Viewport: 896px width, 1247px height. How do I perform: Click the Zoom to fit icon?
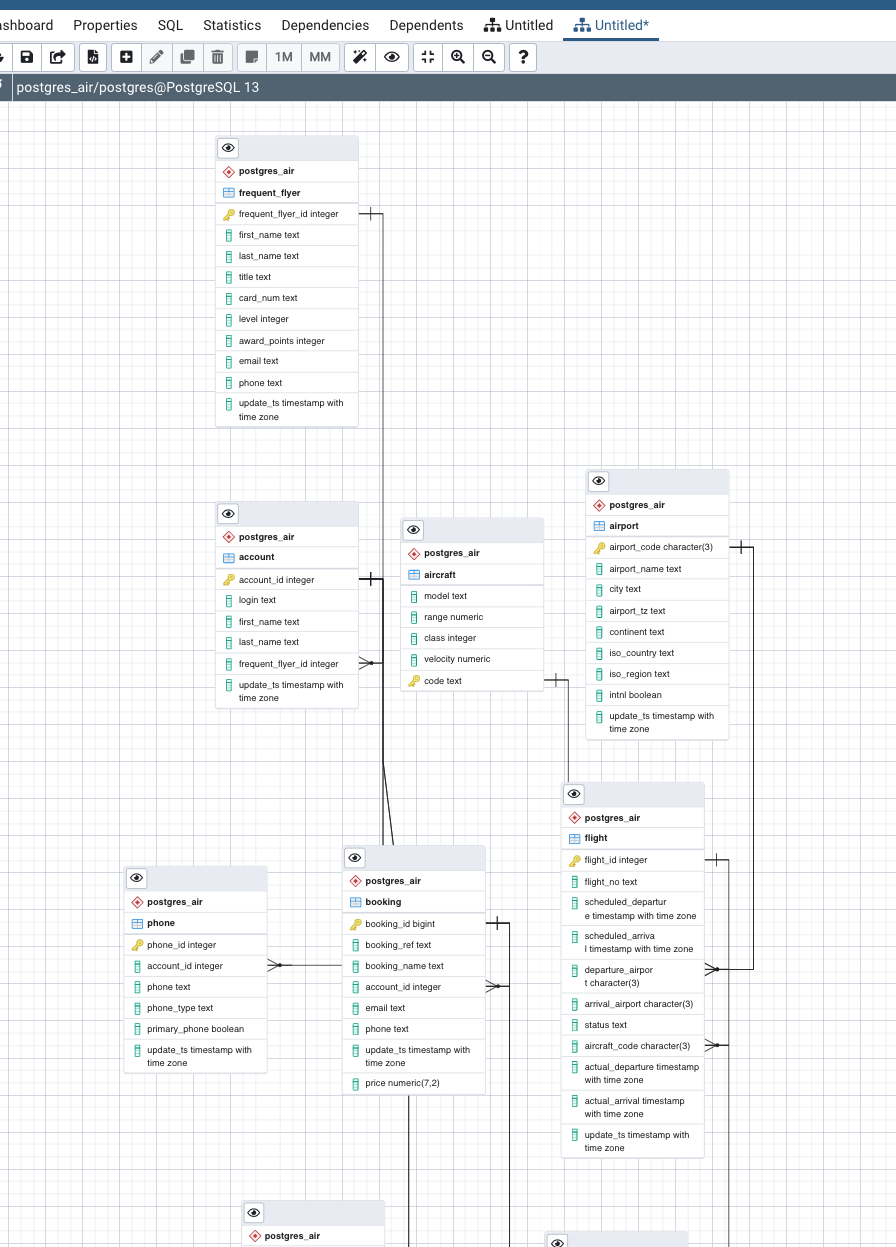point(427,57)
